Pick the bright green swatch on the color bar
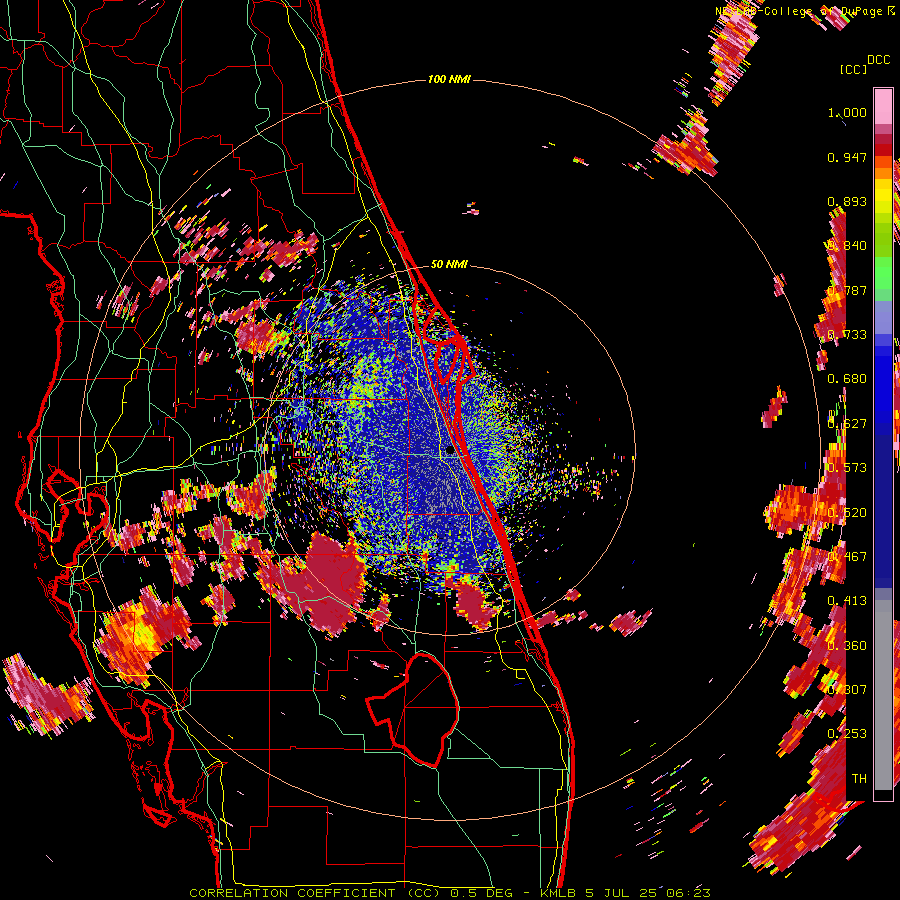The width and height of the screenshot is (900, 900). pyautogui.click(x=883, y=273)
